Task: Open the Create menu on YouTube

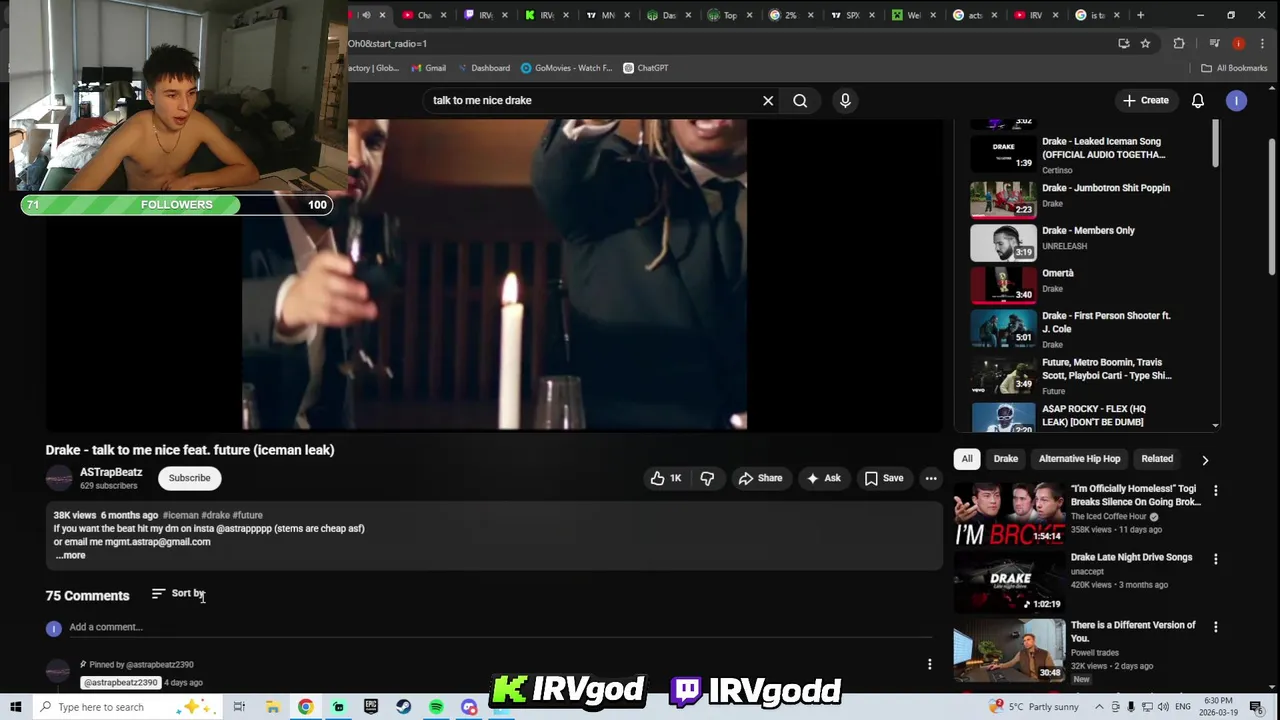Action: (x=1145, y=101)
